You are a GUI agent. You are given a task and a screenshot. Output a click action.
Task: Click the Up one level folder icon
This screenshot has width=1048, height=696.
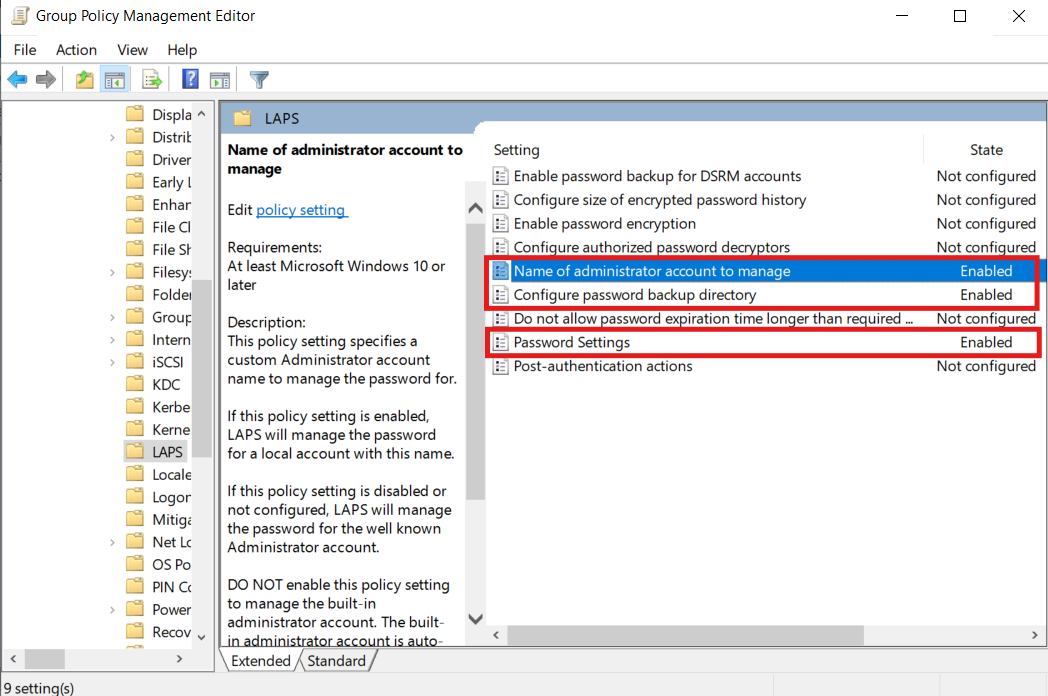tap(85, 80)
